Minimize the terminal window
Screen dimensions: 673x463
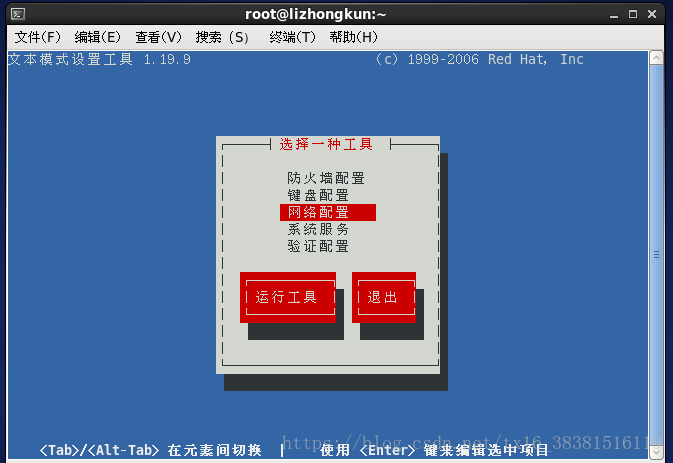tap(614, 15)
